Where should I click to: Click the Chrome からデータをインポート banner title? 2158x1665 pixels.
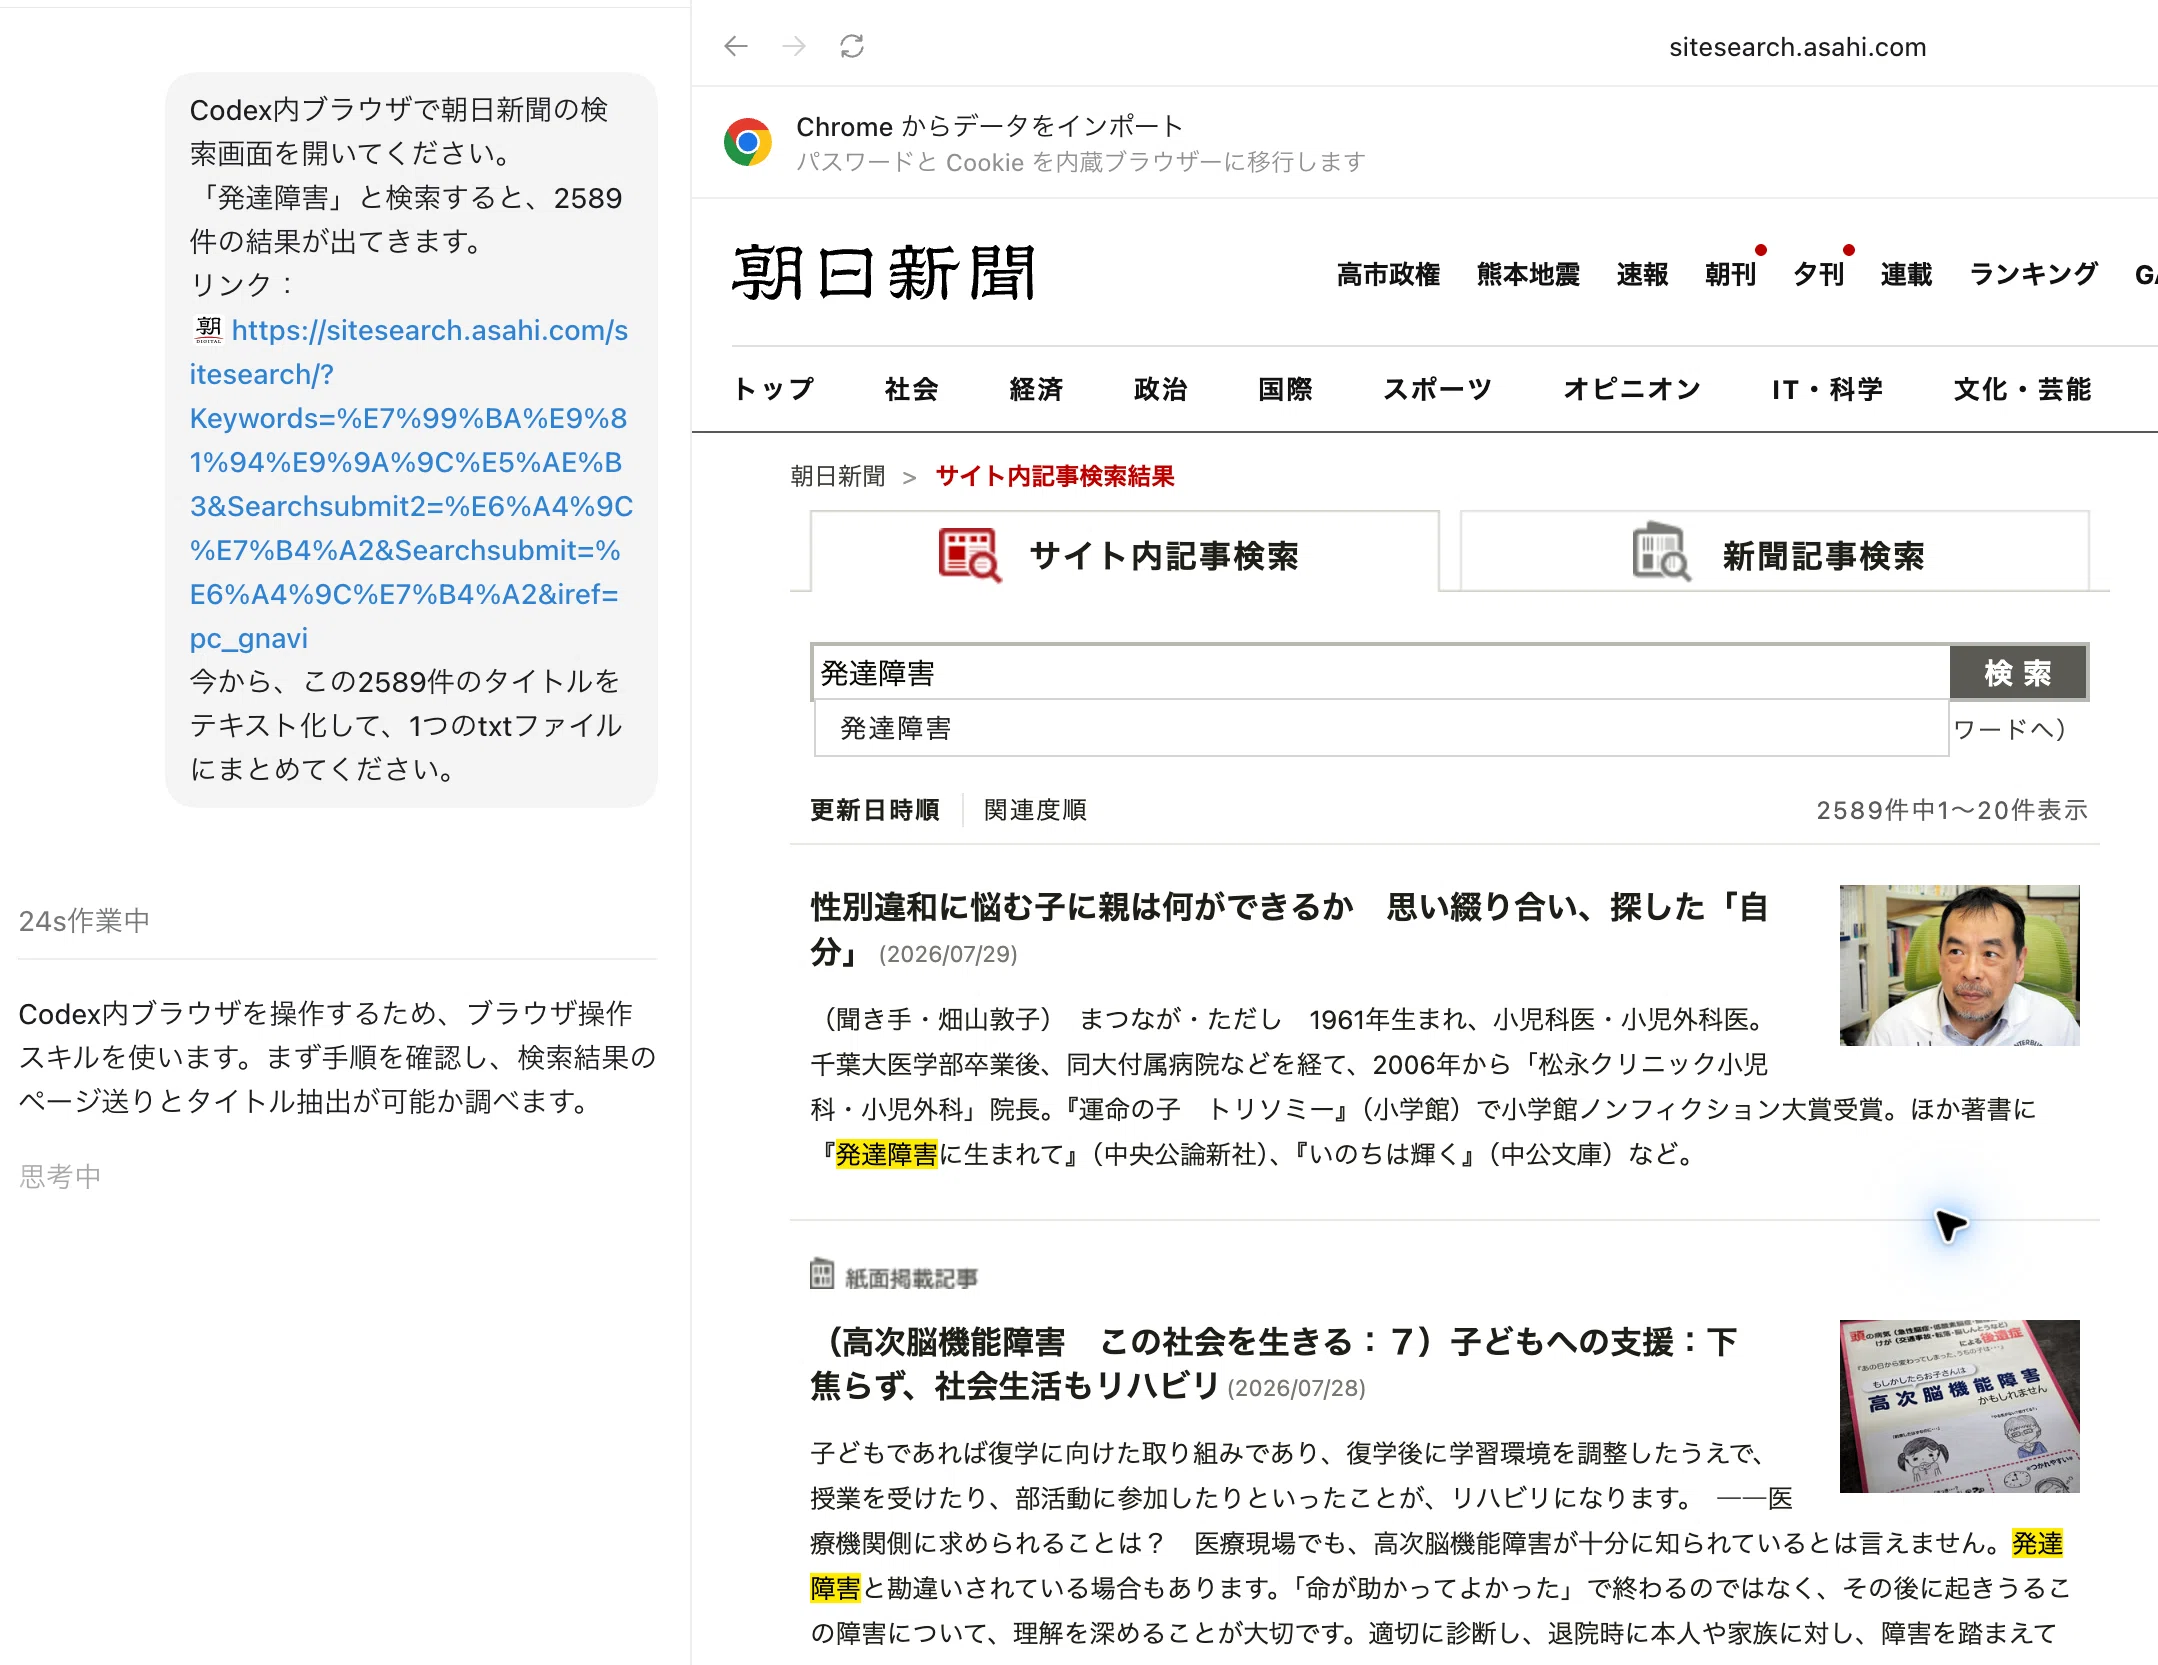click(x=990, y=126)
